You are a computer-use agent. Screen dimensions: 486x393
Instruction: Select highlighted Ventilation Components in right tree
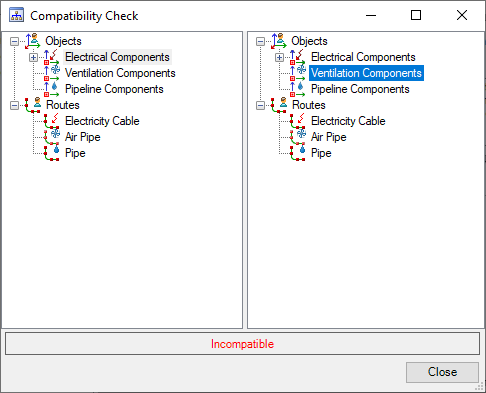click(x=366, y=73)
